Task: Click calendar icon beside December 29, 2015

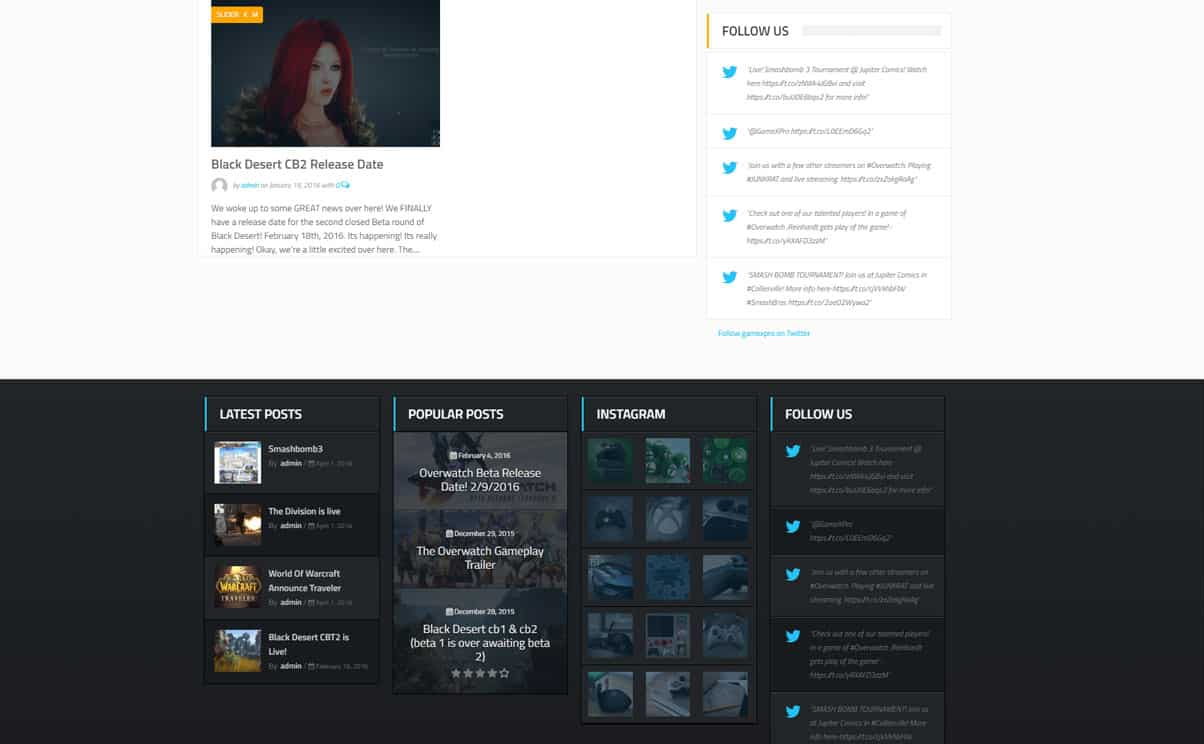Action: point(449,534)
